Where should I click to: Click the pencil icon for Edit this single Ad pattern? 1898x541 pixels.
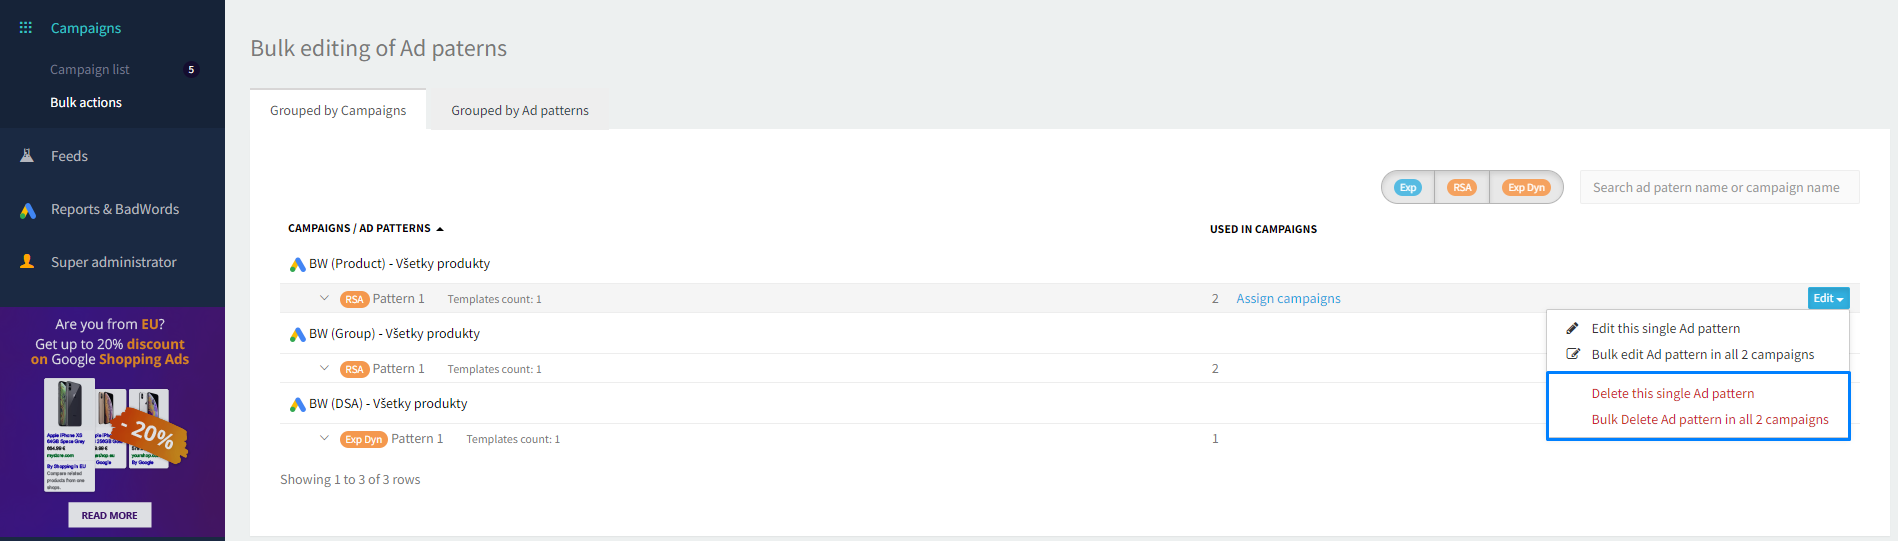pyautogui.click(x=1572, y=328)
